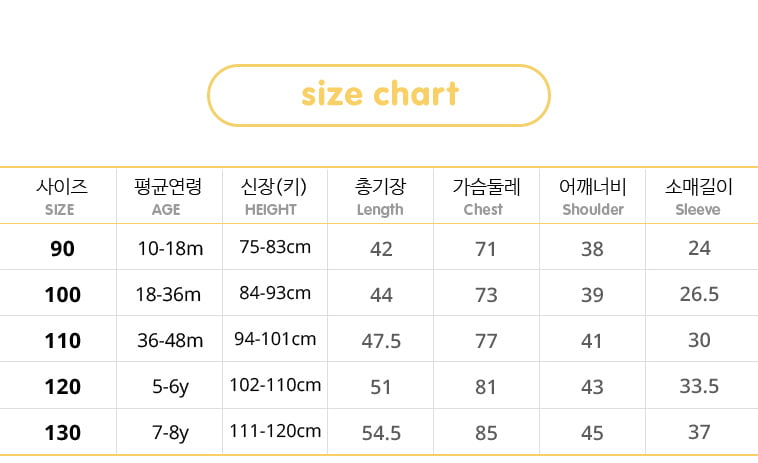Select the size 120 row label
The height and width of the screenshot is (463, 758).
point(62,387)
